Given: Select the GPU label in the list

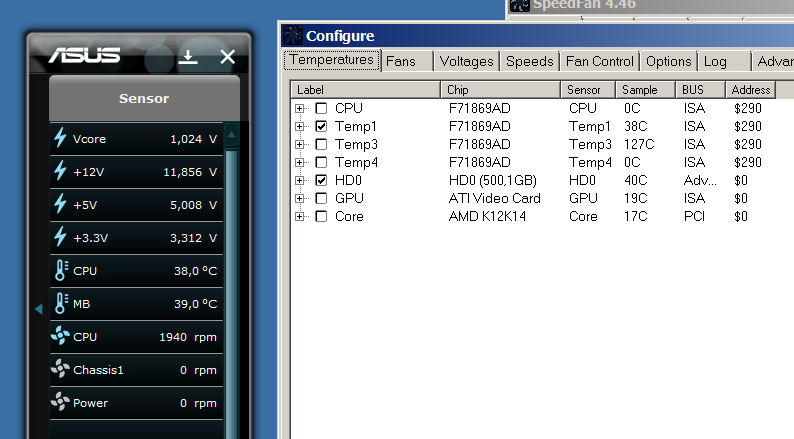Looking at the screenshot, I should 349,198.
